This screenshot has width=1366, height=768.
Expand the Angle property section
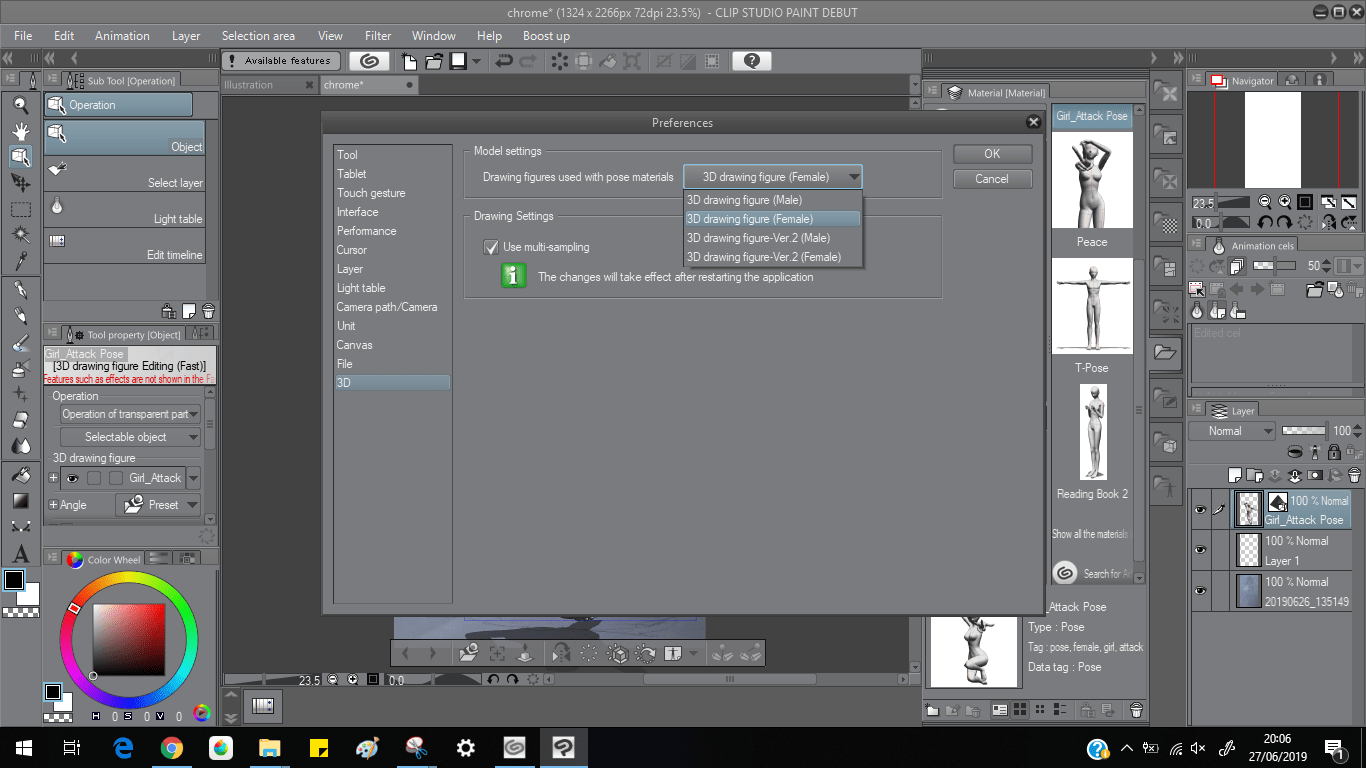(x=53, y=505)
